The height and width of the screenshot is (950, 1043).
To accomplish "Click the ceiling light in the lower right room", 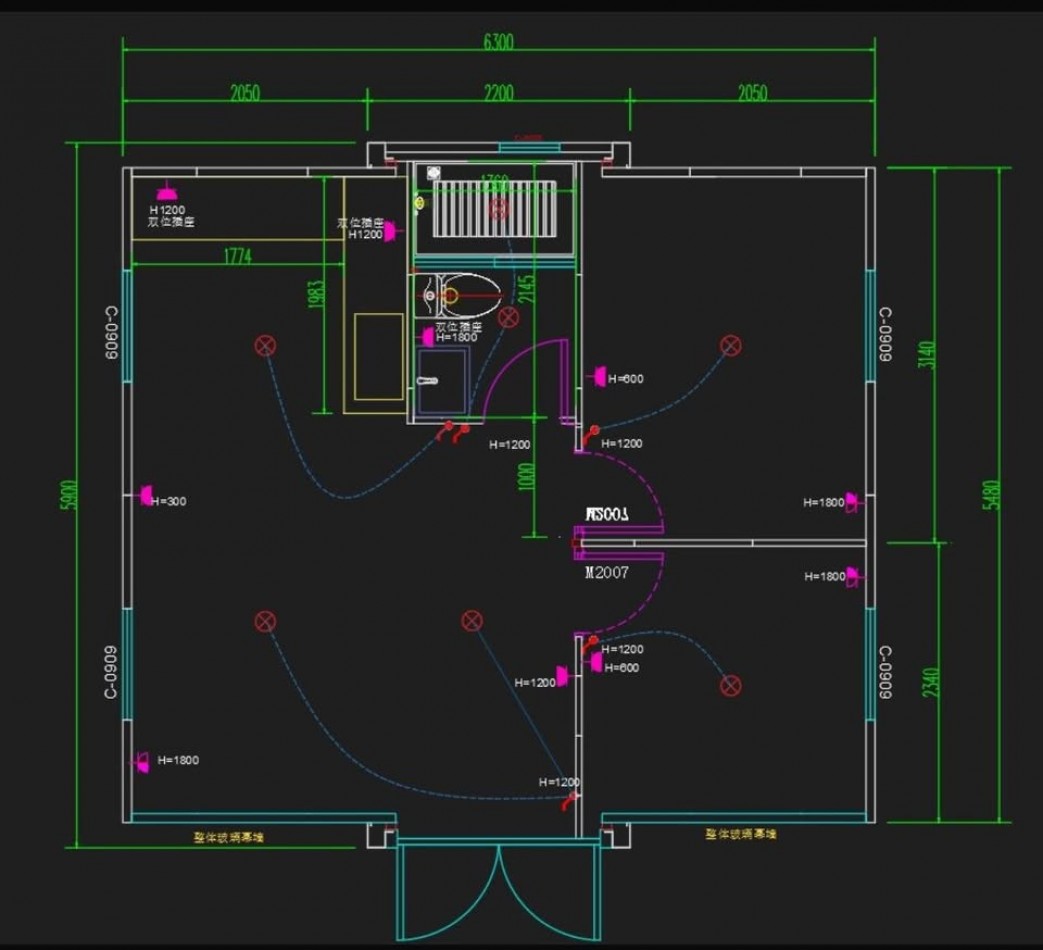I will [x=731, y=685].
